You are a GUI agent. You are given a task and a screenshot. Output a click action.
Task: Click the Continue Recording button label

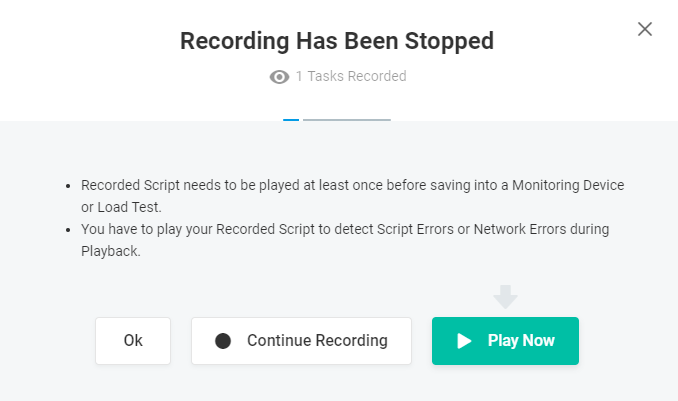point(317,341)
